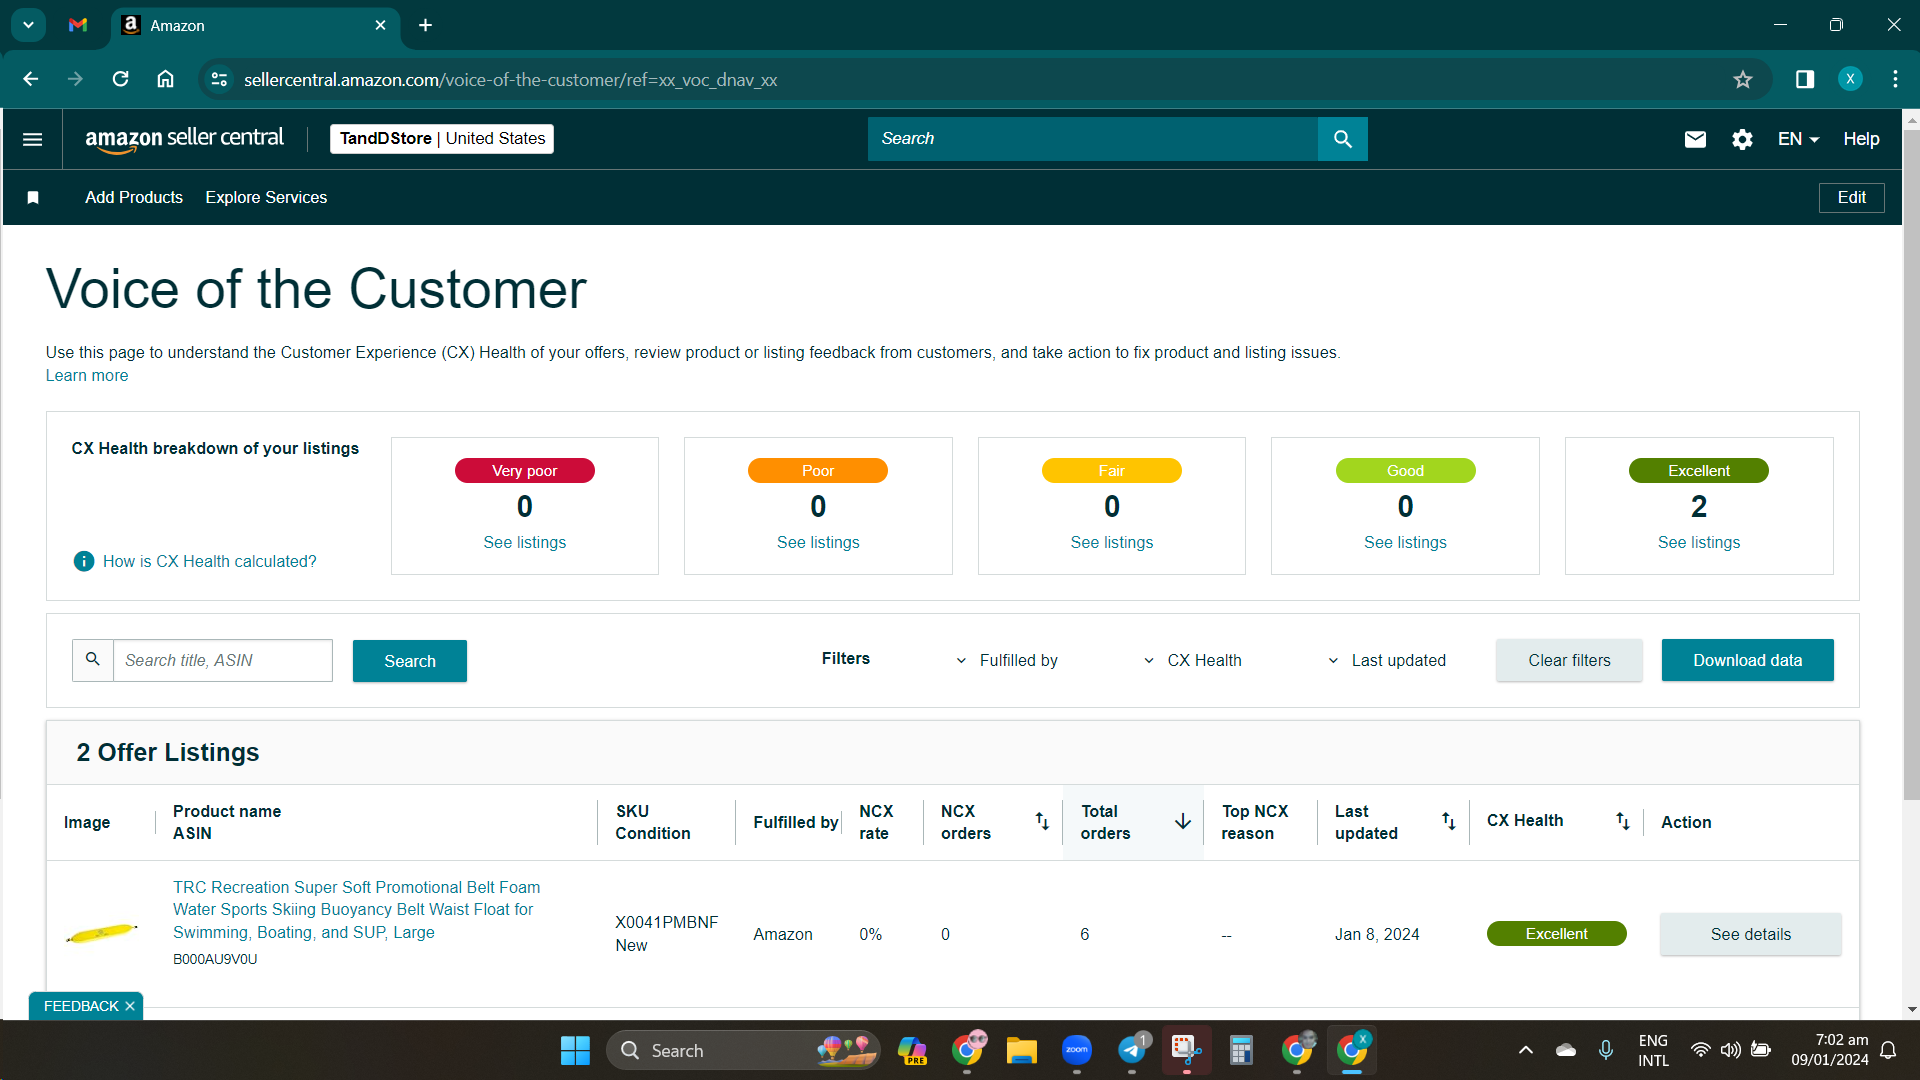The width and height of the screenshot is (1920, 1080).
Task: Click the Search title, ASIN field
Action: click(x=222, y=660)
